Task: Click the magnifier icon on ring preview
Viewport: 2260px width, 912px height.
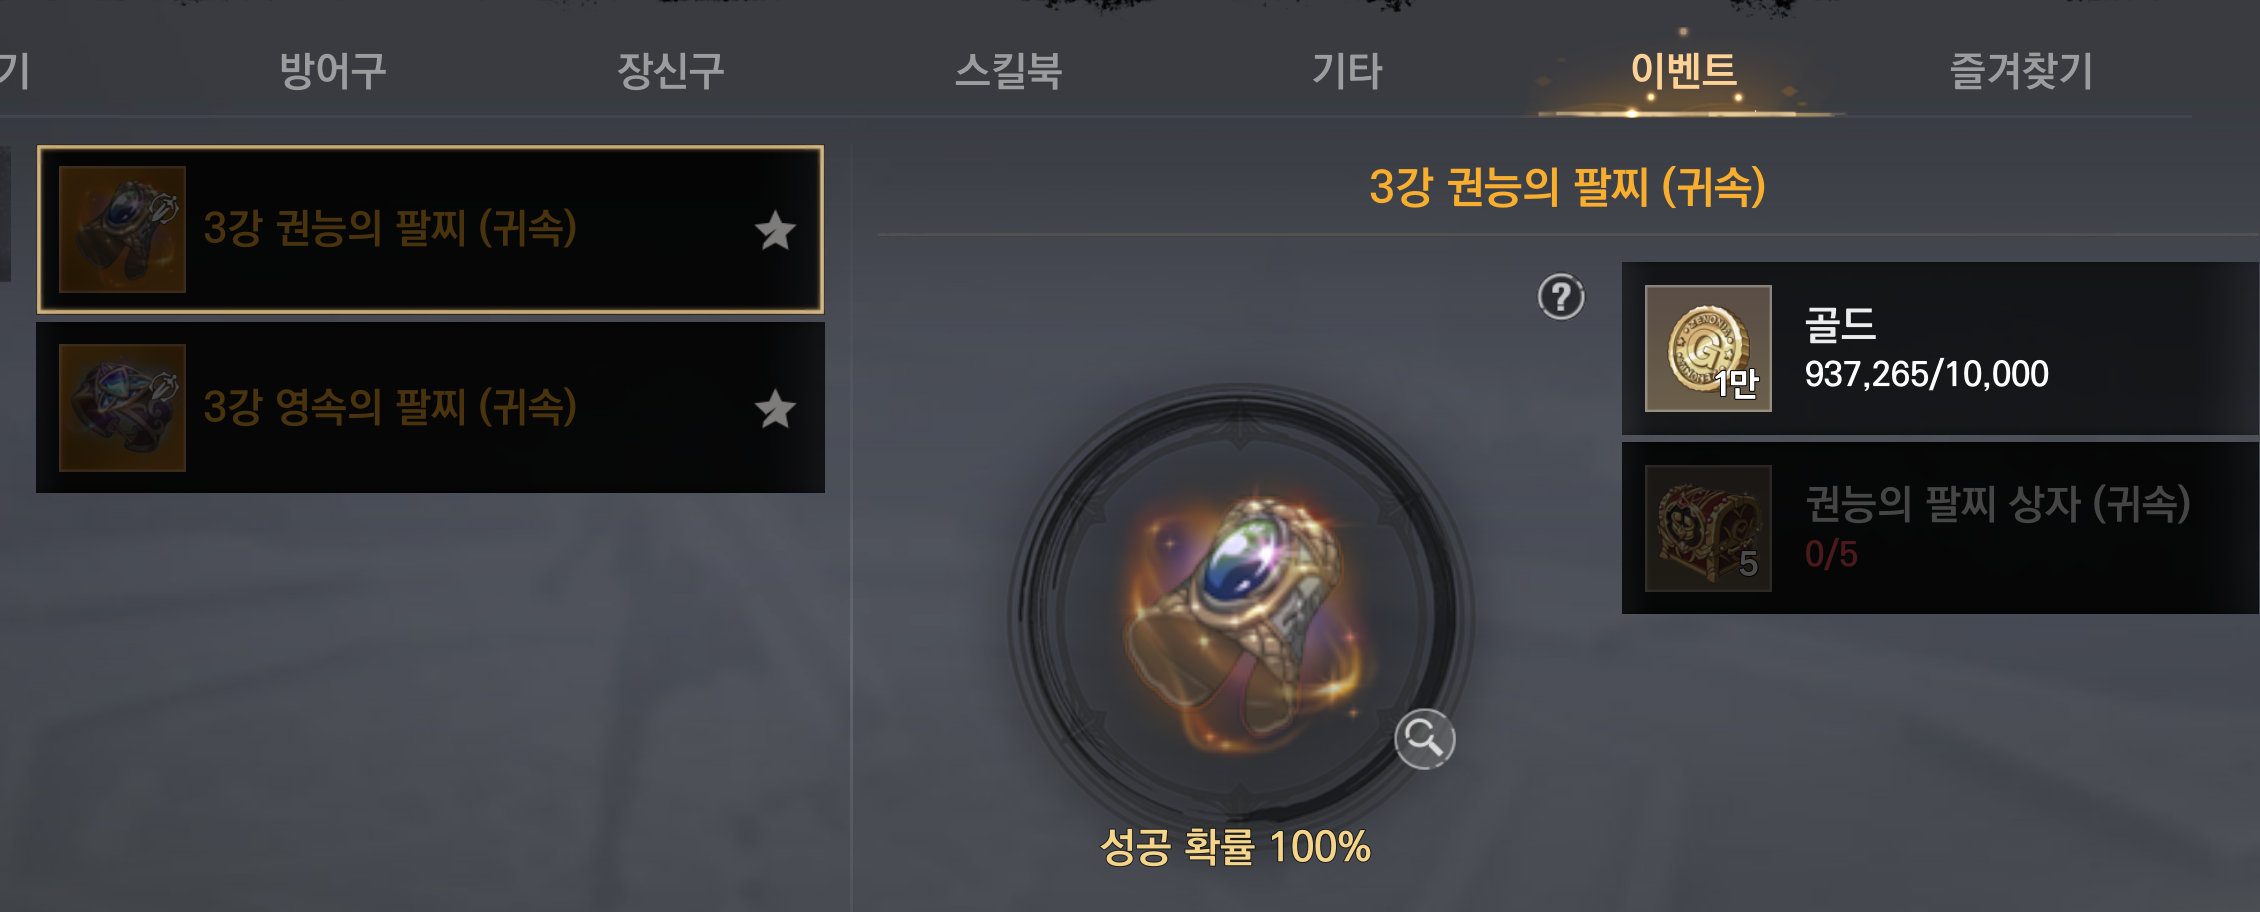Action: 1424,739
